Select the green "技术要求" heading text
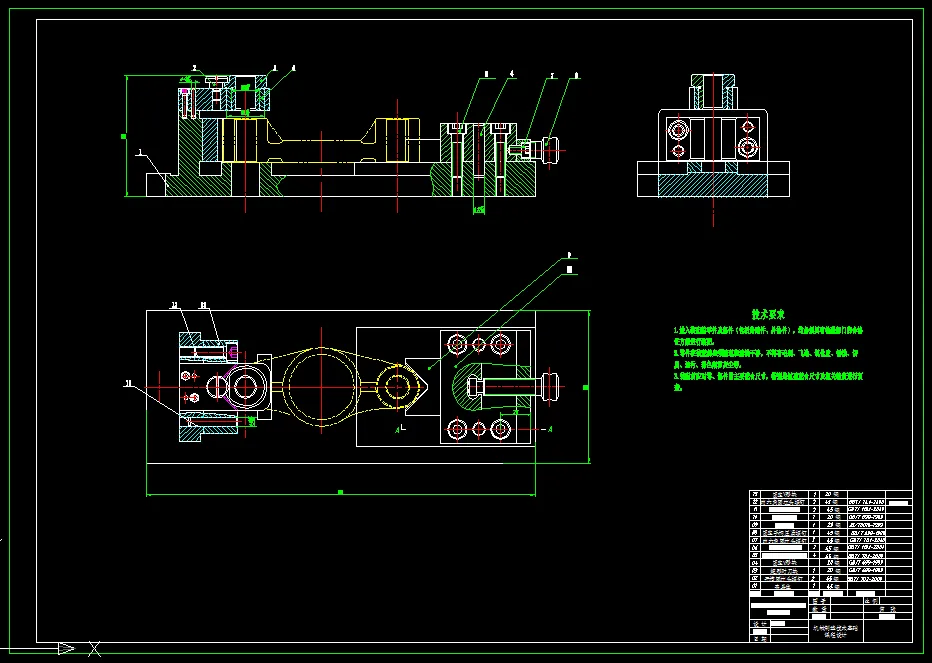Viewport: 932px width, 663px height. click(x=768, y=314)
